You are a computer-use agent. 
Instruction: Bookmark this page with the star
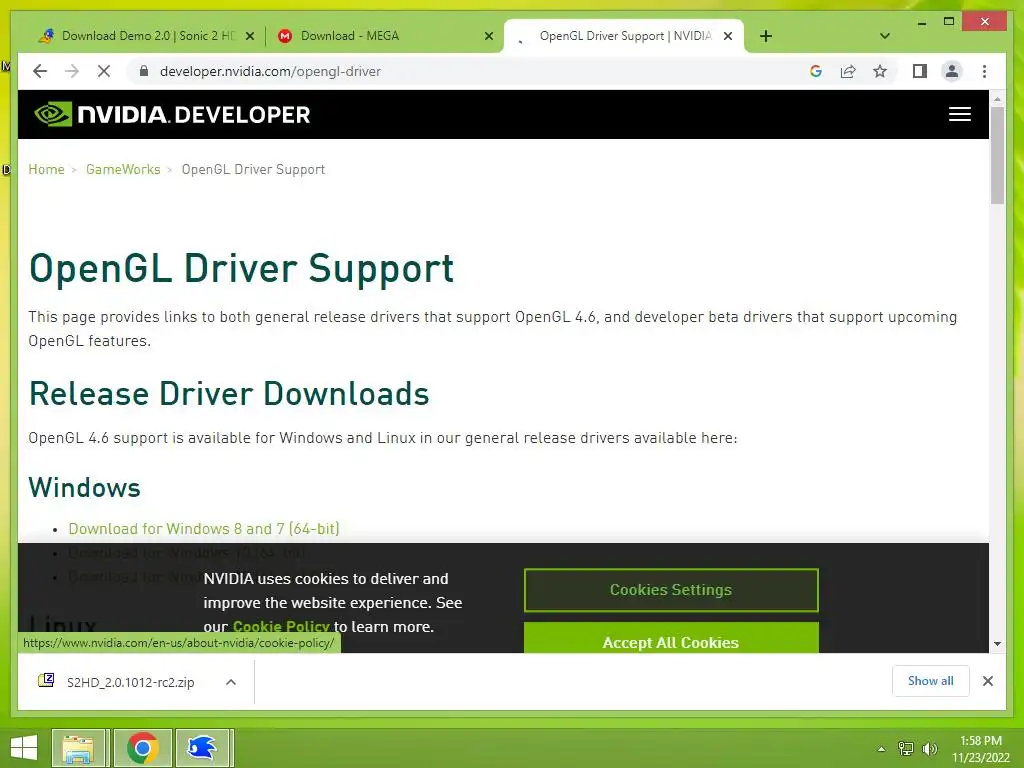tap(880, 71)
